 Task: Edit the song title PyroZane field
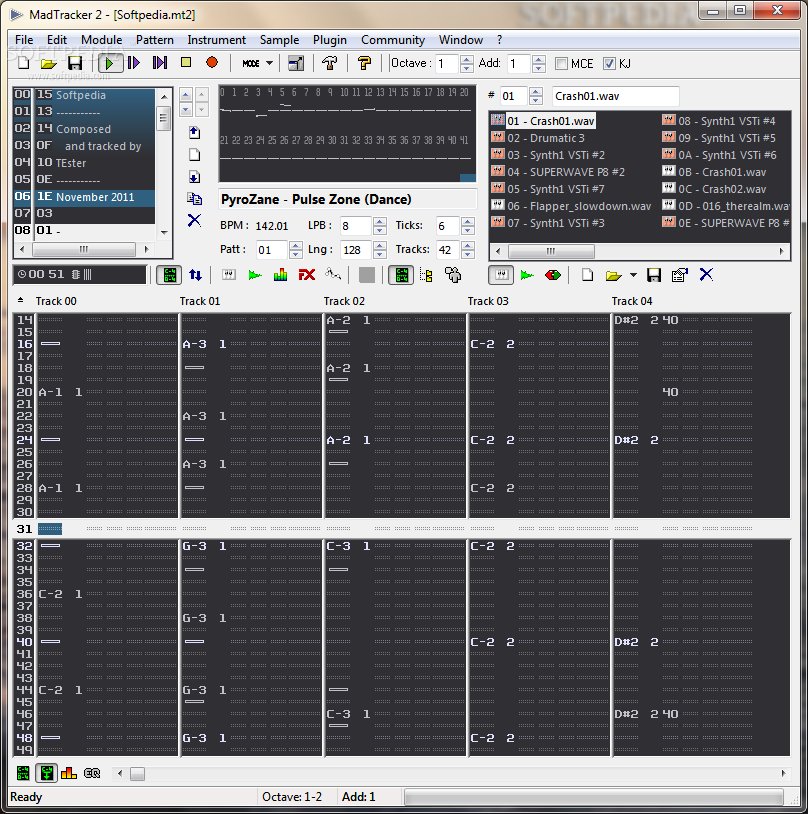point(347,199)
